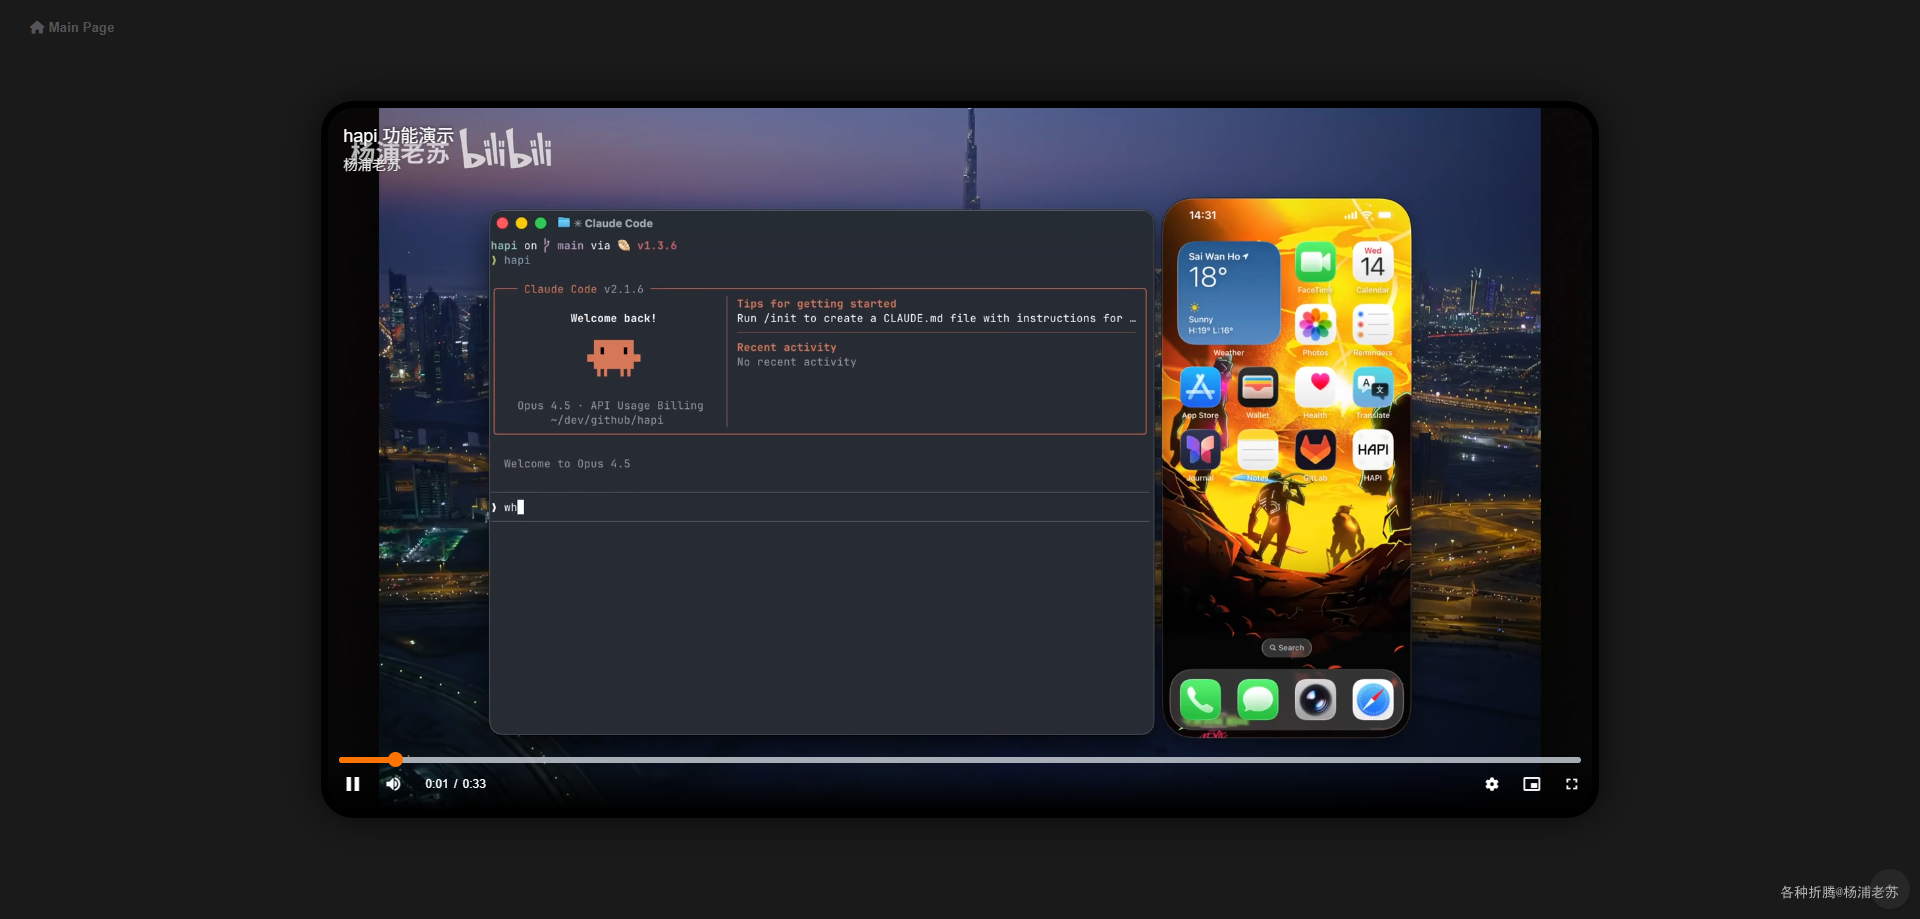1920x919 pixels.
Task: Click the home icon beside Main Page
Action: [x=37, y=27]
